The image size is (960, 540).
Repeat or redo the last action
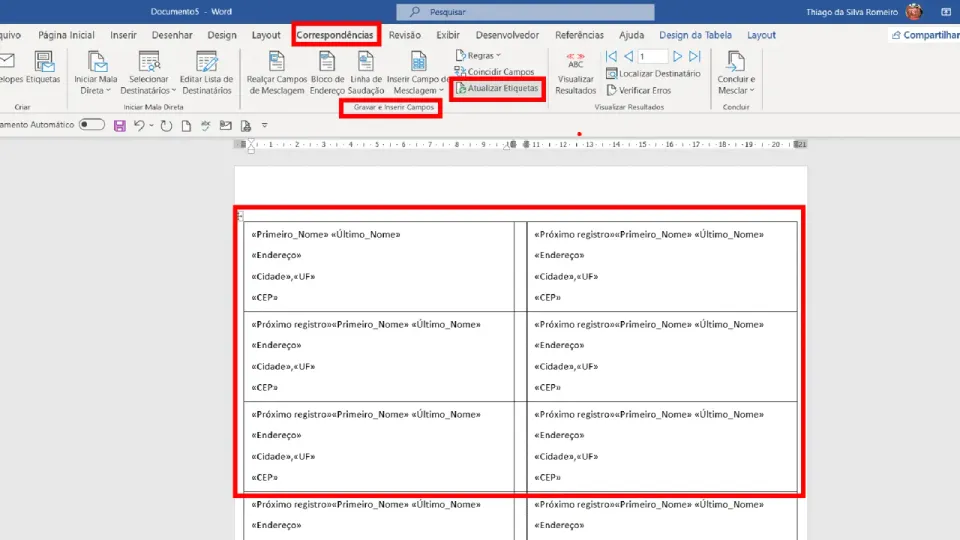(x=166, y=126)
